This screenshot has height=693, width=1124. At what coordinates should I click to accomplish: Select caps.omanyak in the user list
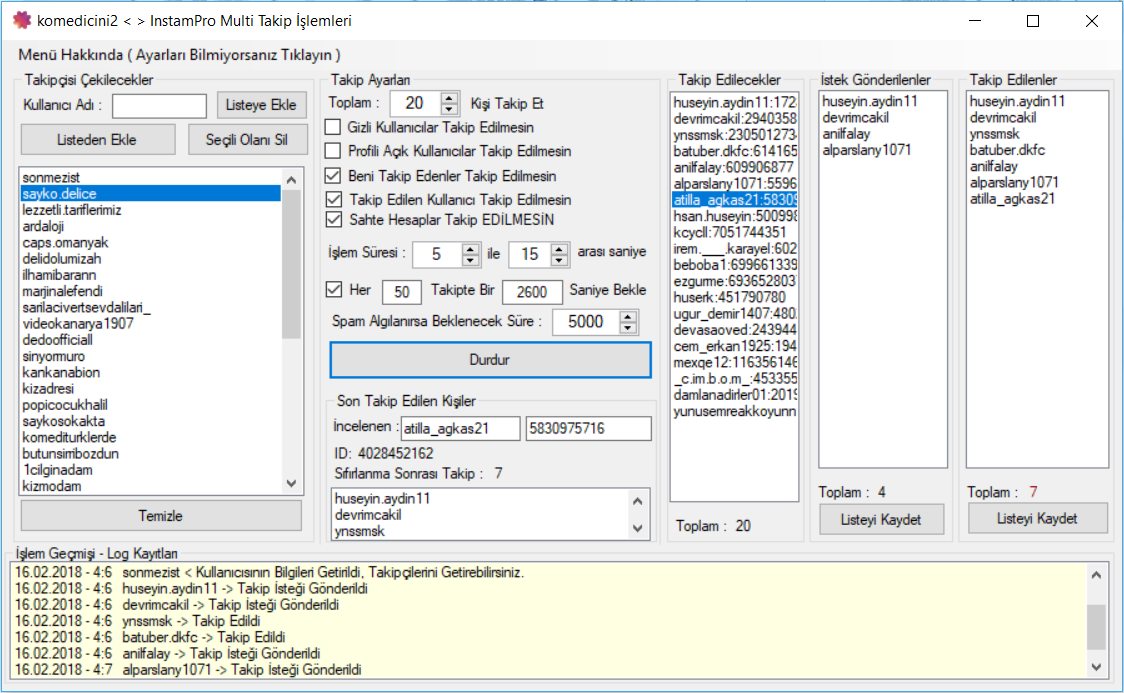[151, 242]
